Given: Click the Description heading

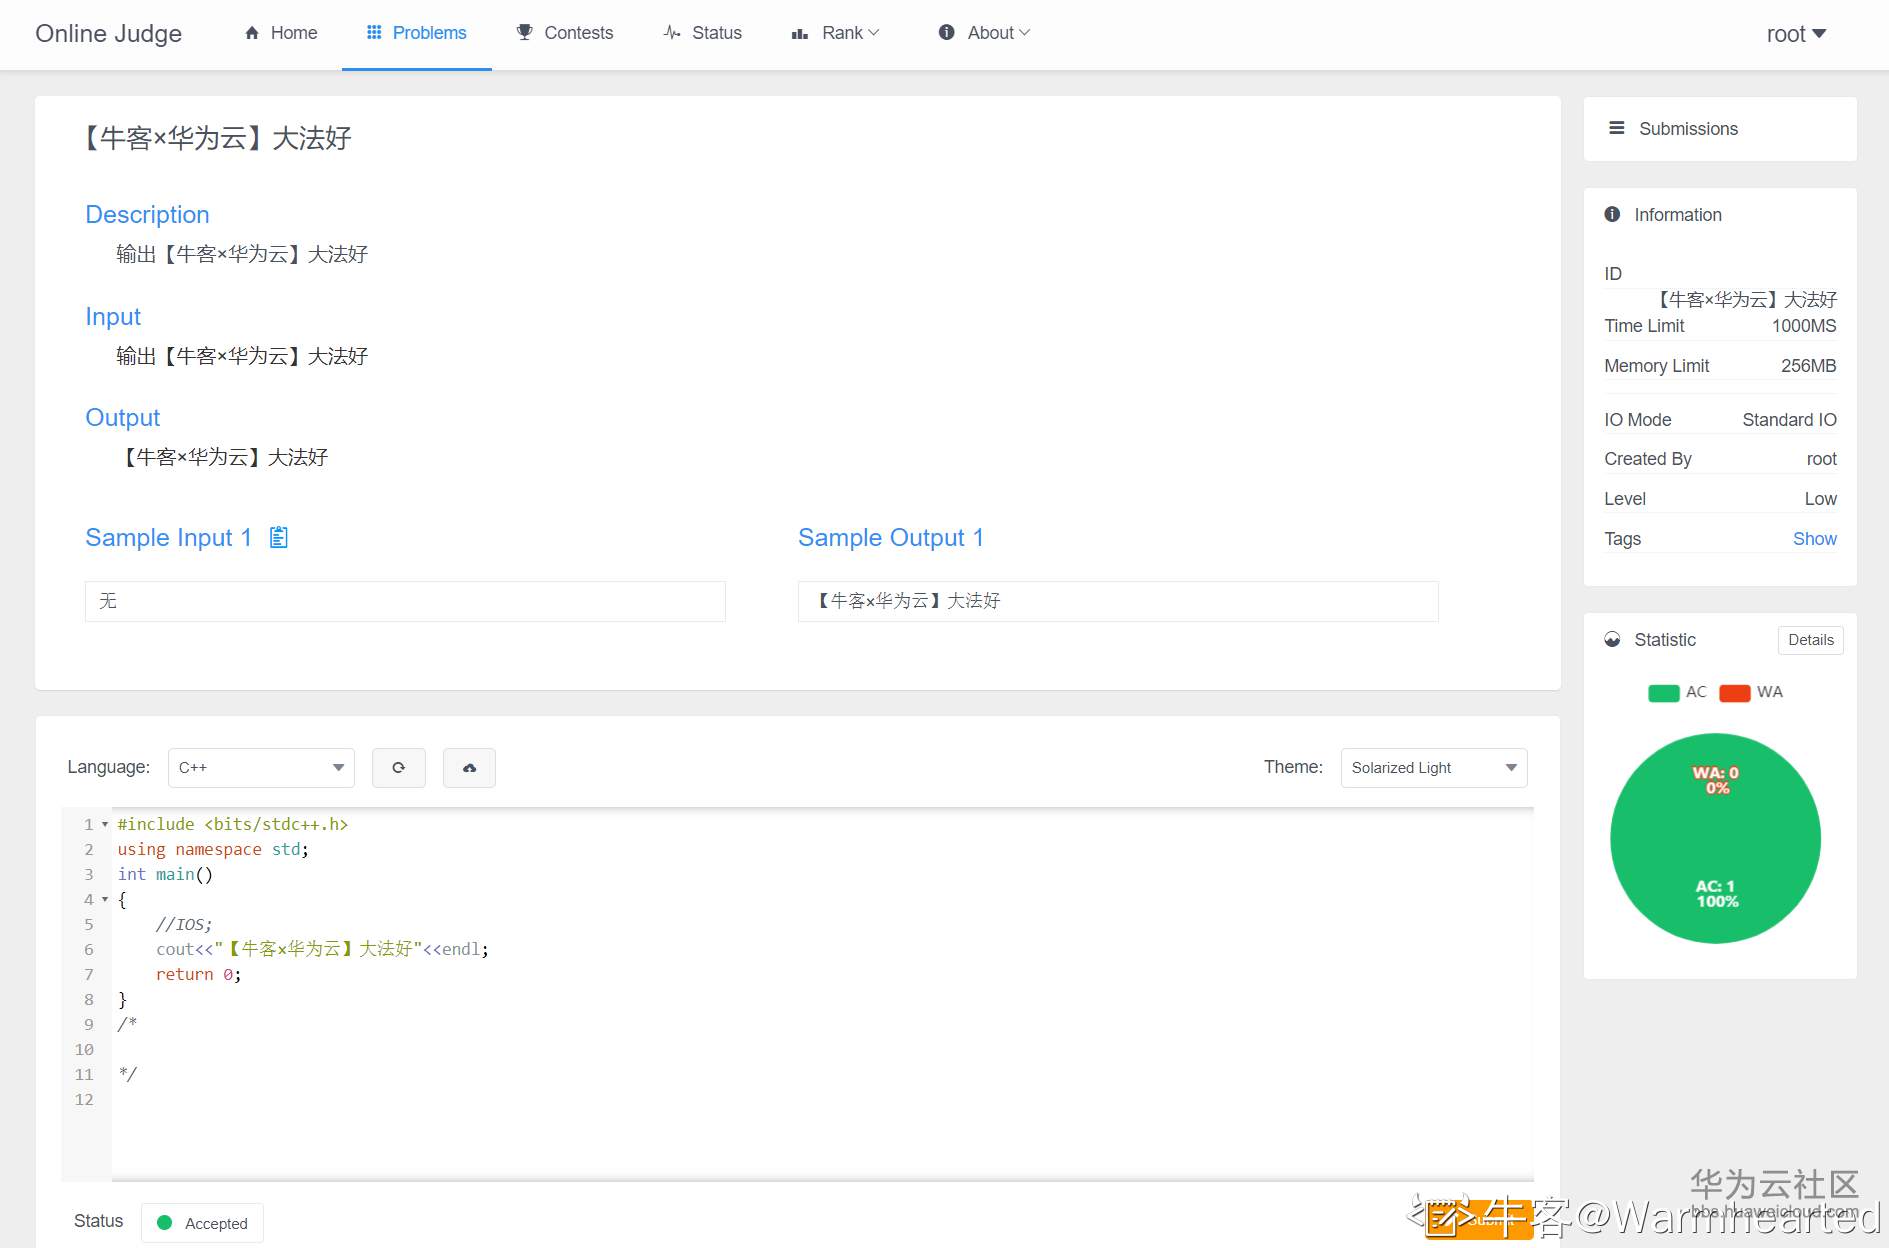Looking at the screenshot, I should [147, 215].
